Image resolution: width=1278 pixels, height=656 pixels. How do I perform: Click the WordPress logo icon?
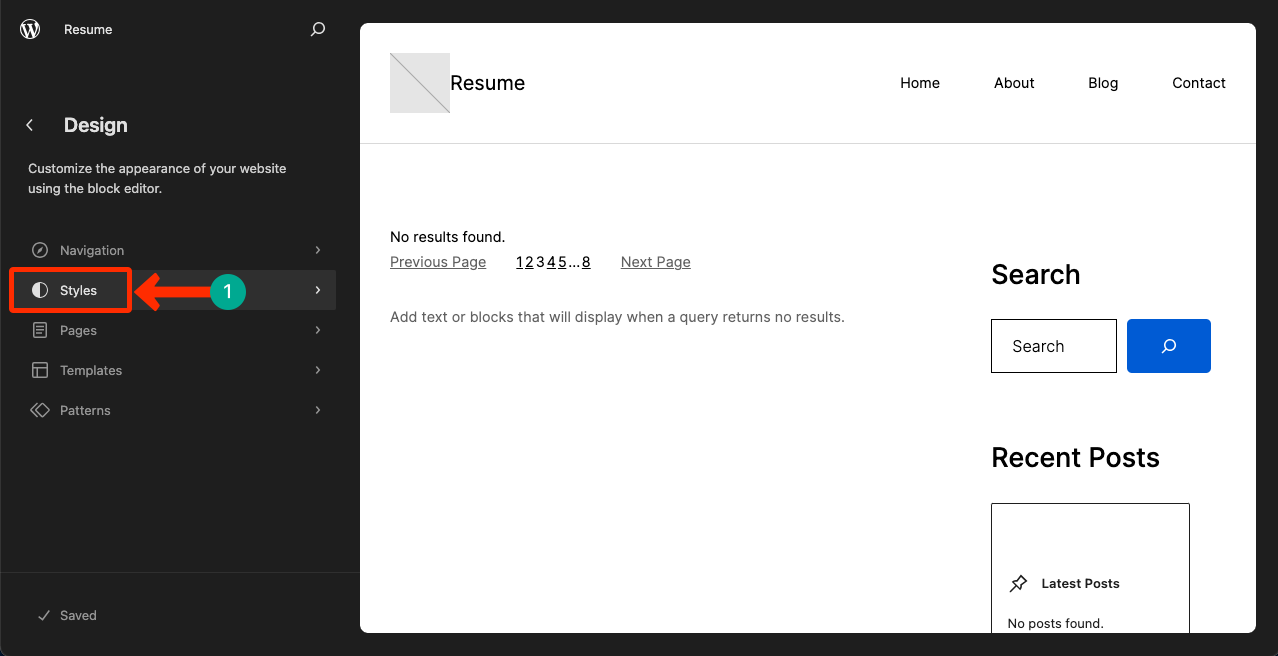tap(30, 29)
